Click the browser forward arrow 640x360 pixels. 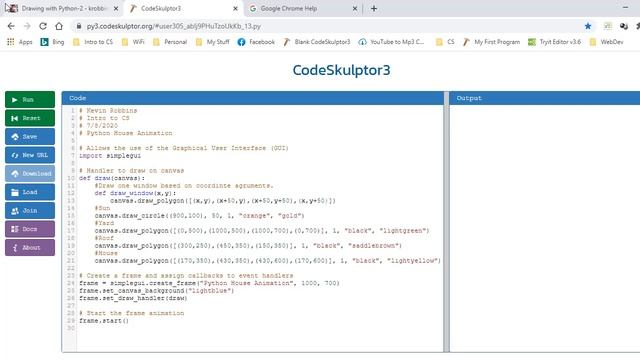click(27, 26)
